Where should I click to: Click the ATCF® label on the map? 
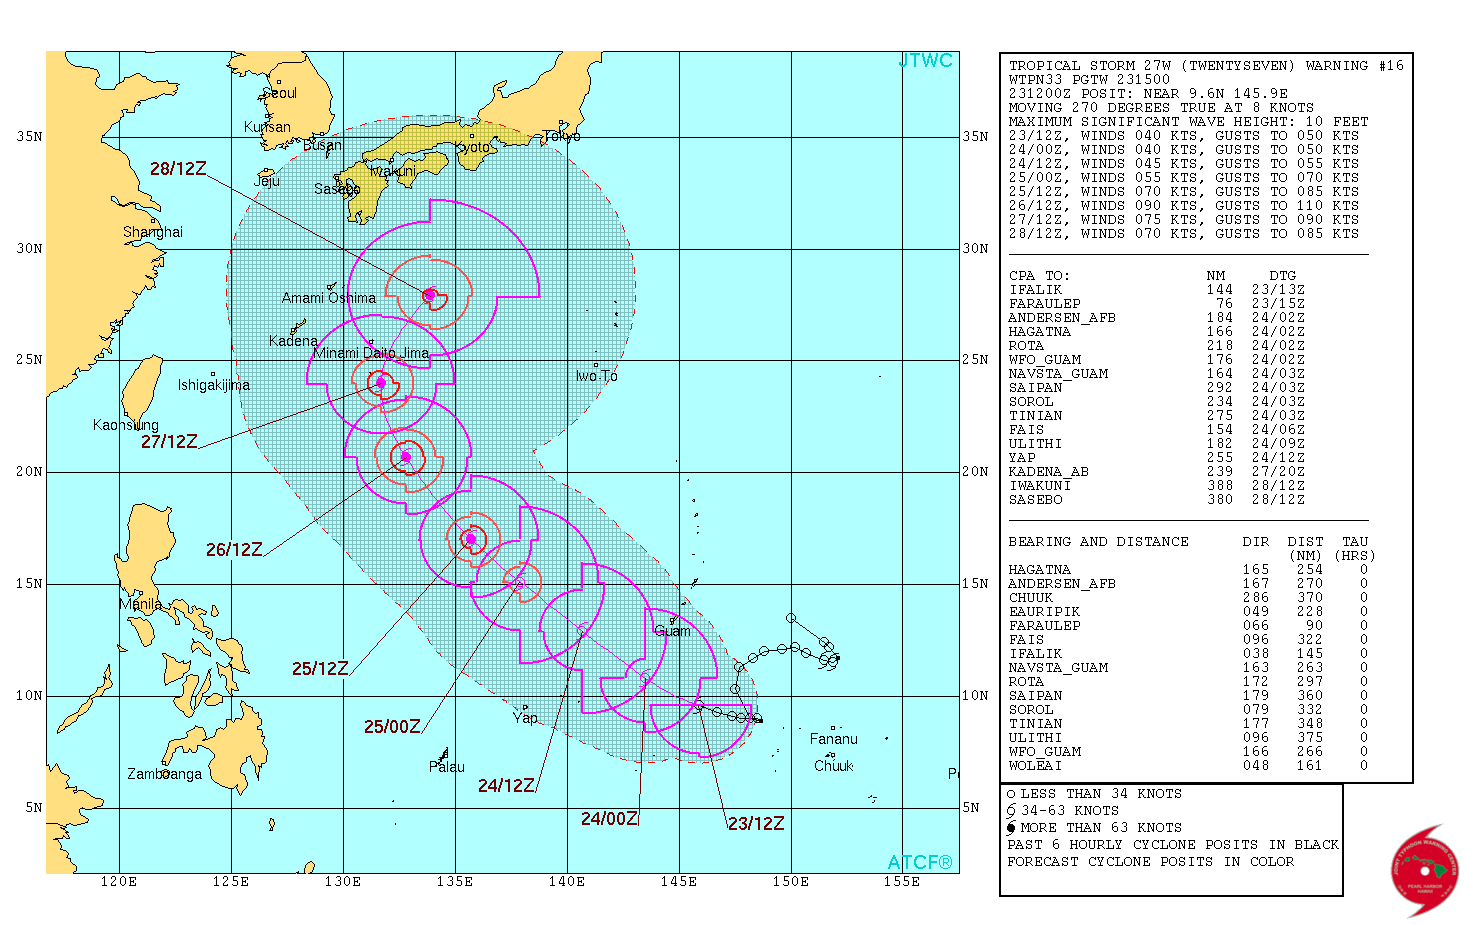[920, 862]
